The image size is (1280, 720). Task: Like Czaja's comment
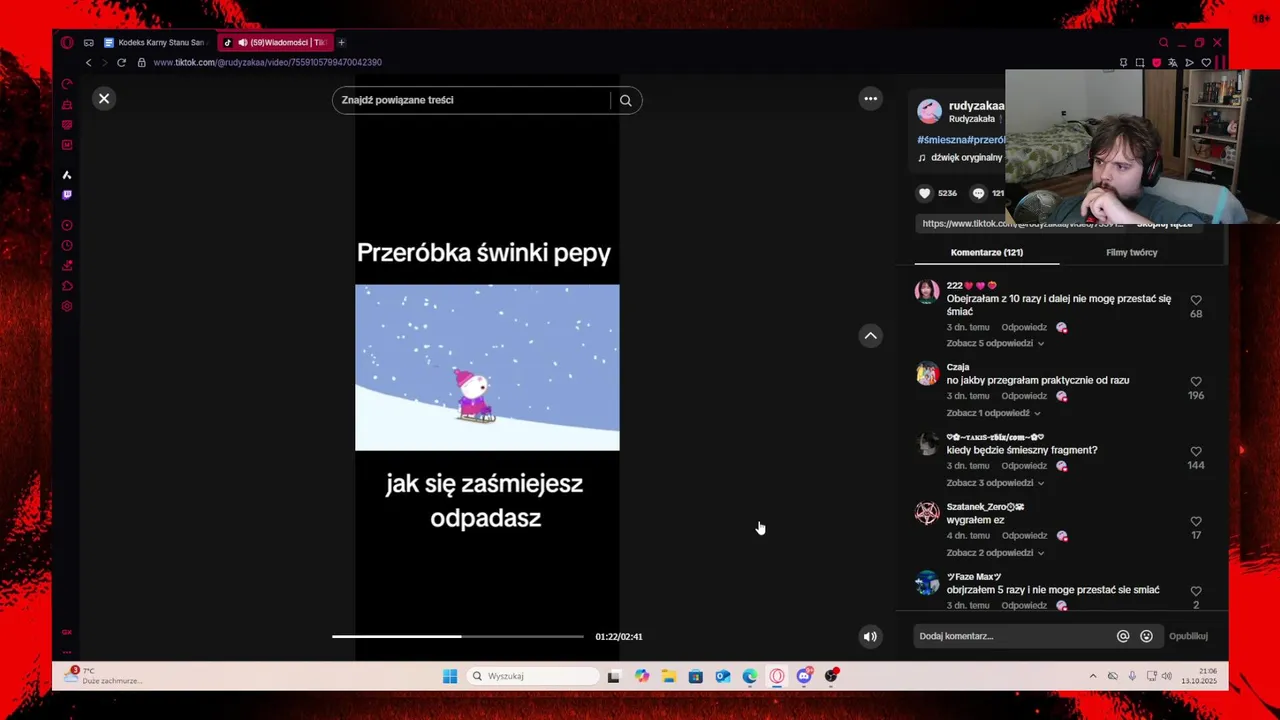click(1196, 382)
